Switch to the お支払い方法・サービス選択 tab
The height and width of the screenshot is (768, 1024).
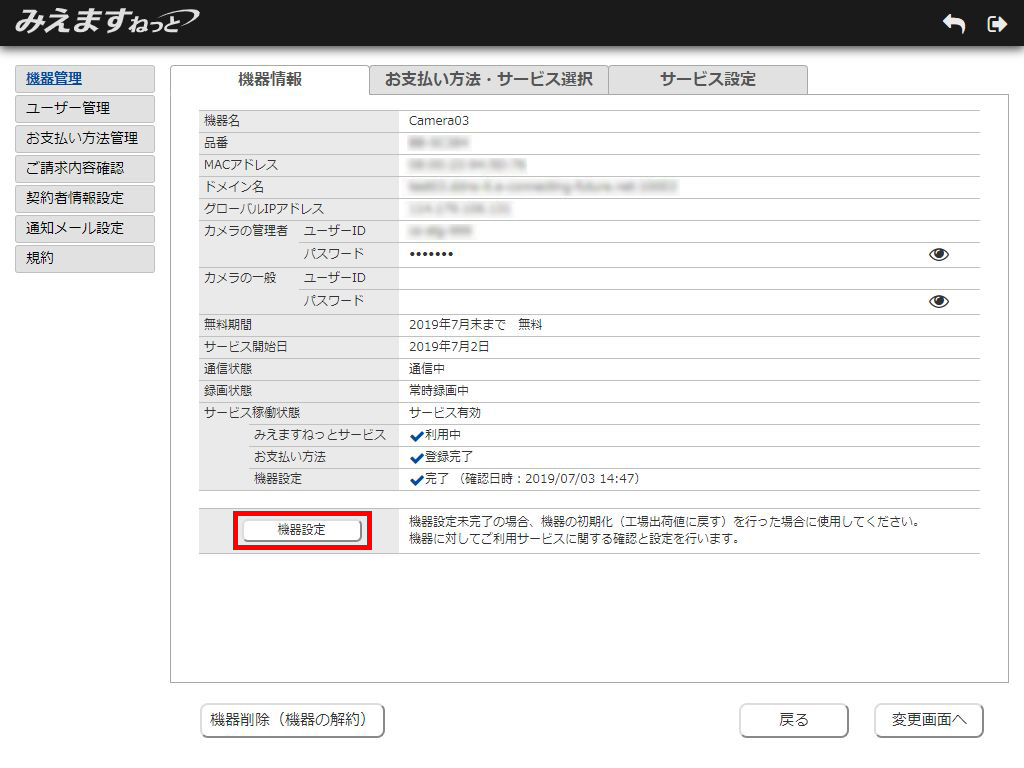click(488, 80)
